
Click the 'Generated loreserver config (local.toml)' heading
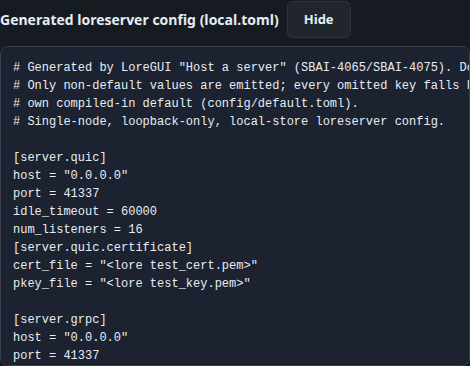[x=140, y=20]
